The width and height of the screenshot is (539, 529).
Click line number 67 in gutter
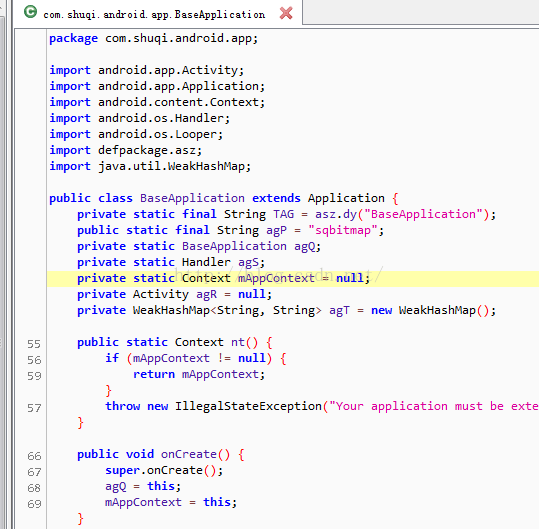(34, 472)
